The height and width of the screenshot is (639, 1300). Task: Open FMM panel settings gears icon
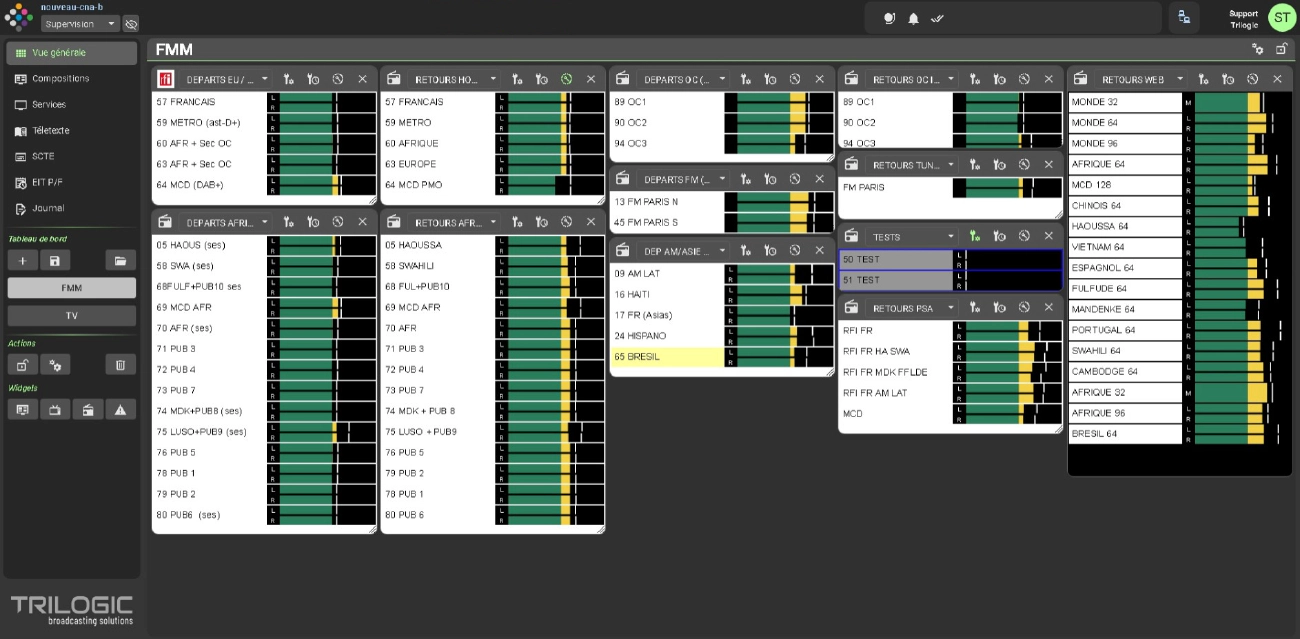coord(1258,49)
